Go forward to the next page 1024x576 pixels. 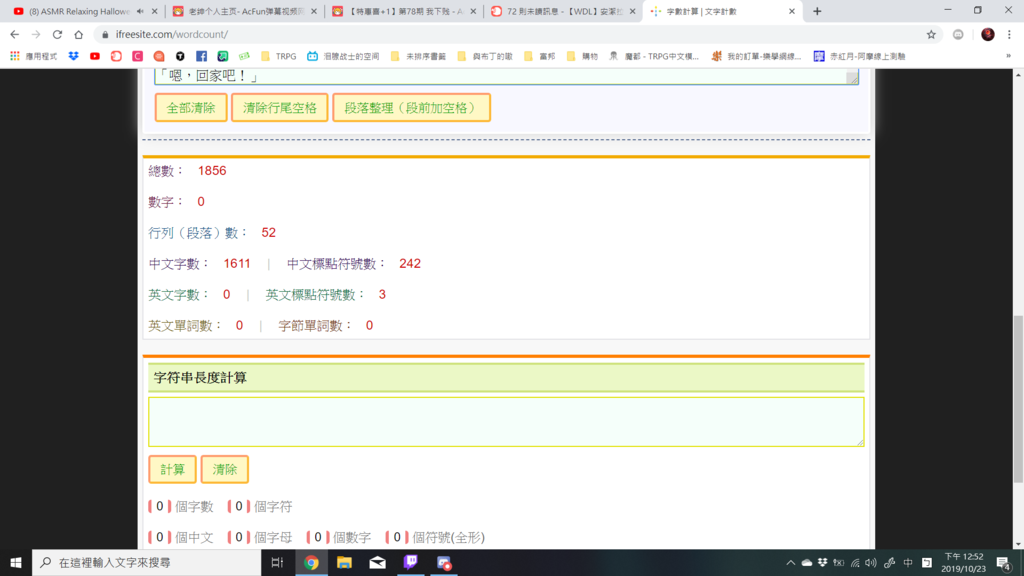click(x=36, y=35)
